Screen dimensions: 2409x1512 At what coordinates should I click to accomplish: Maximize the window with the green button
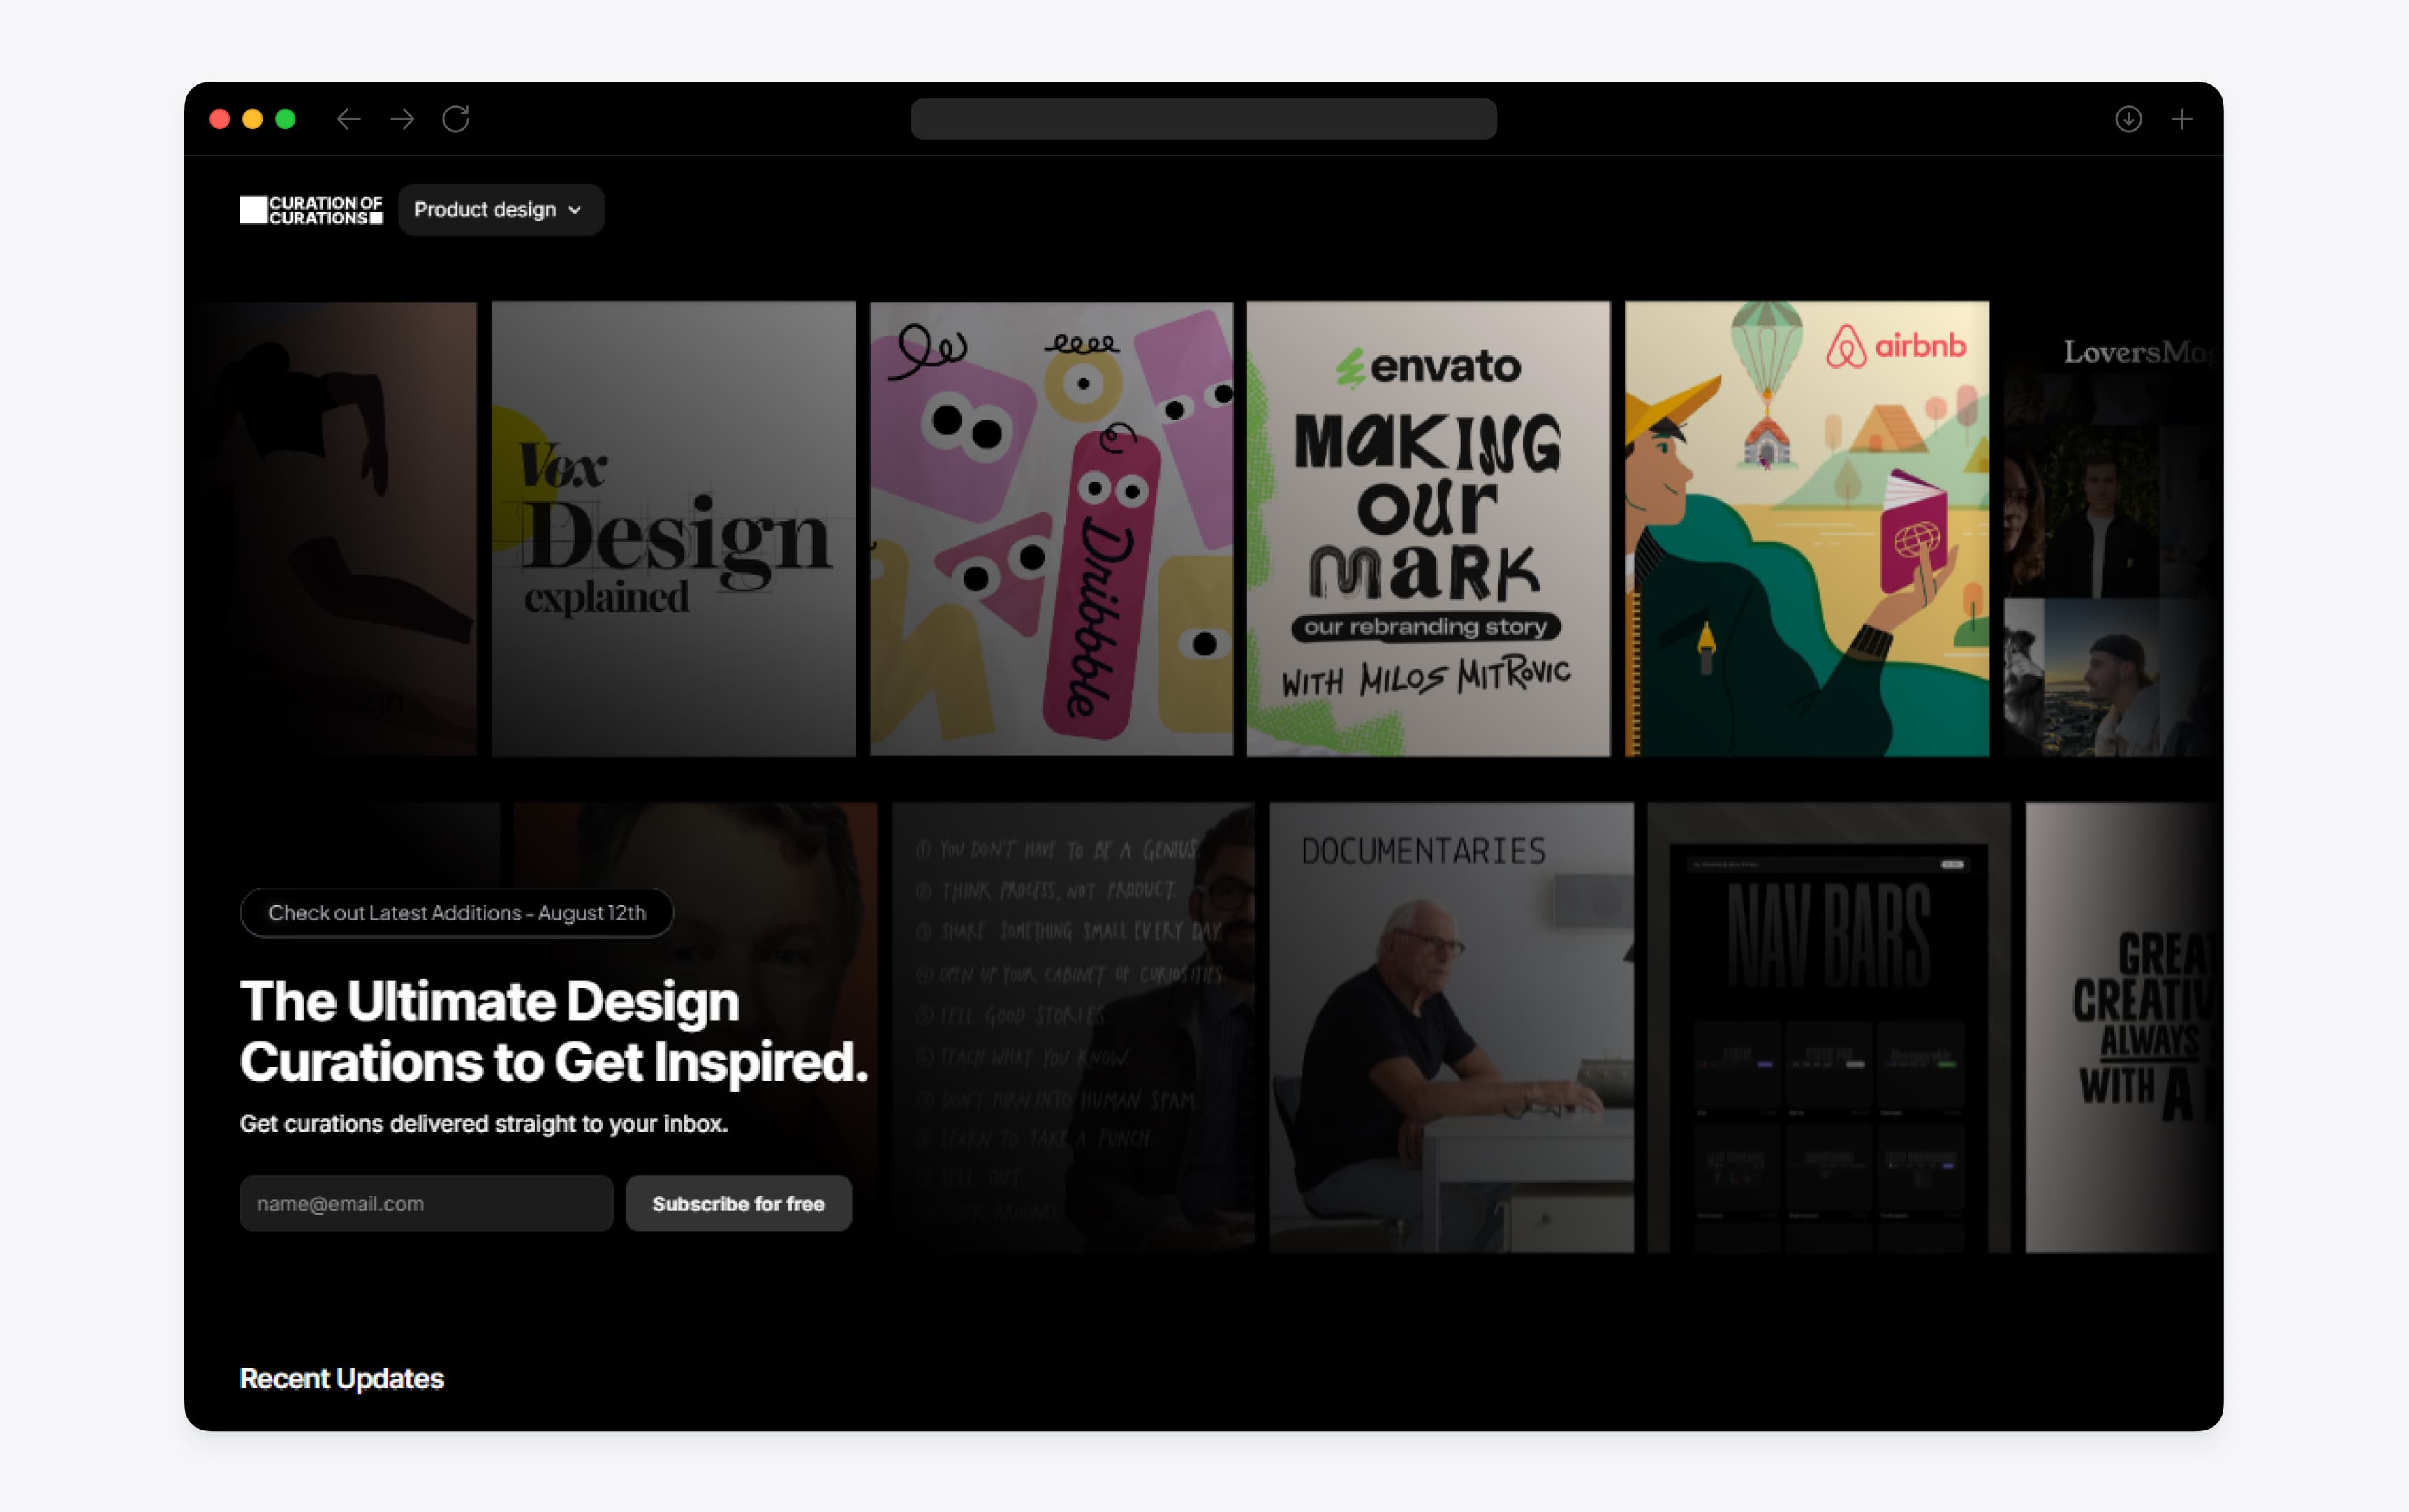(x=285, y=119)
